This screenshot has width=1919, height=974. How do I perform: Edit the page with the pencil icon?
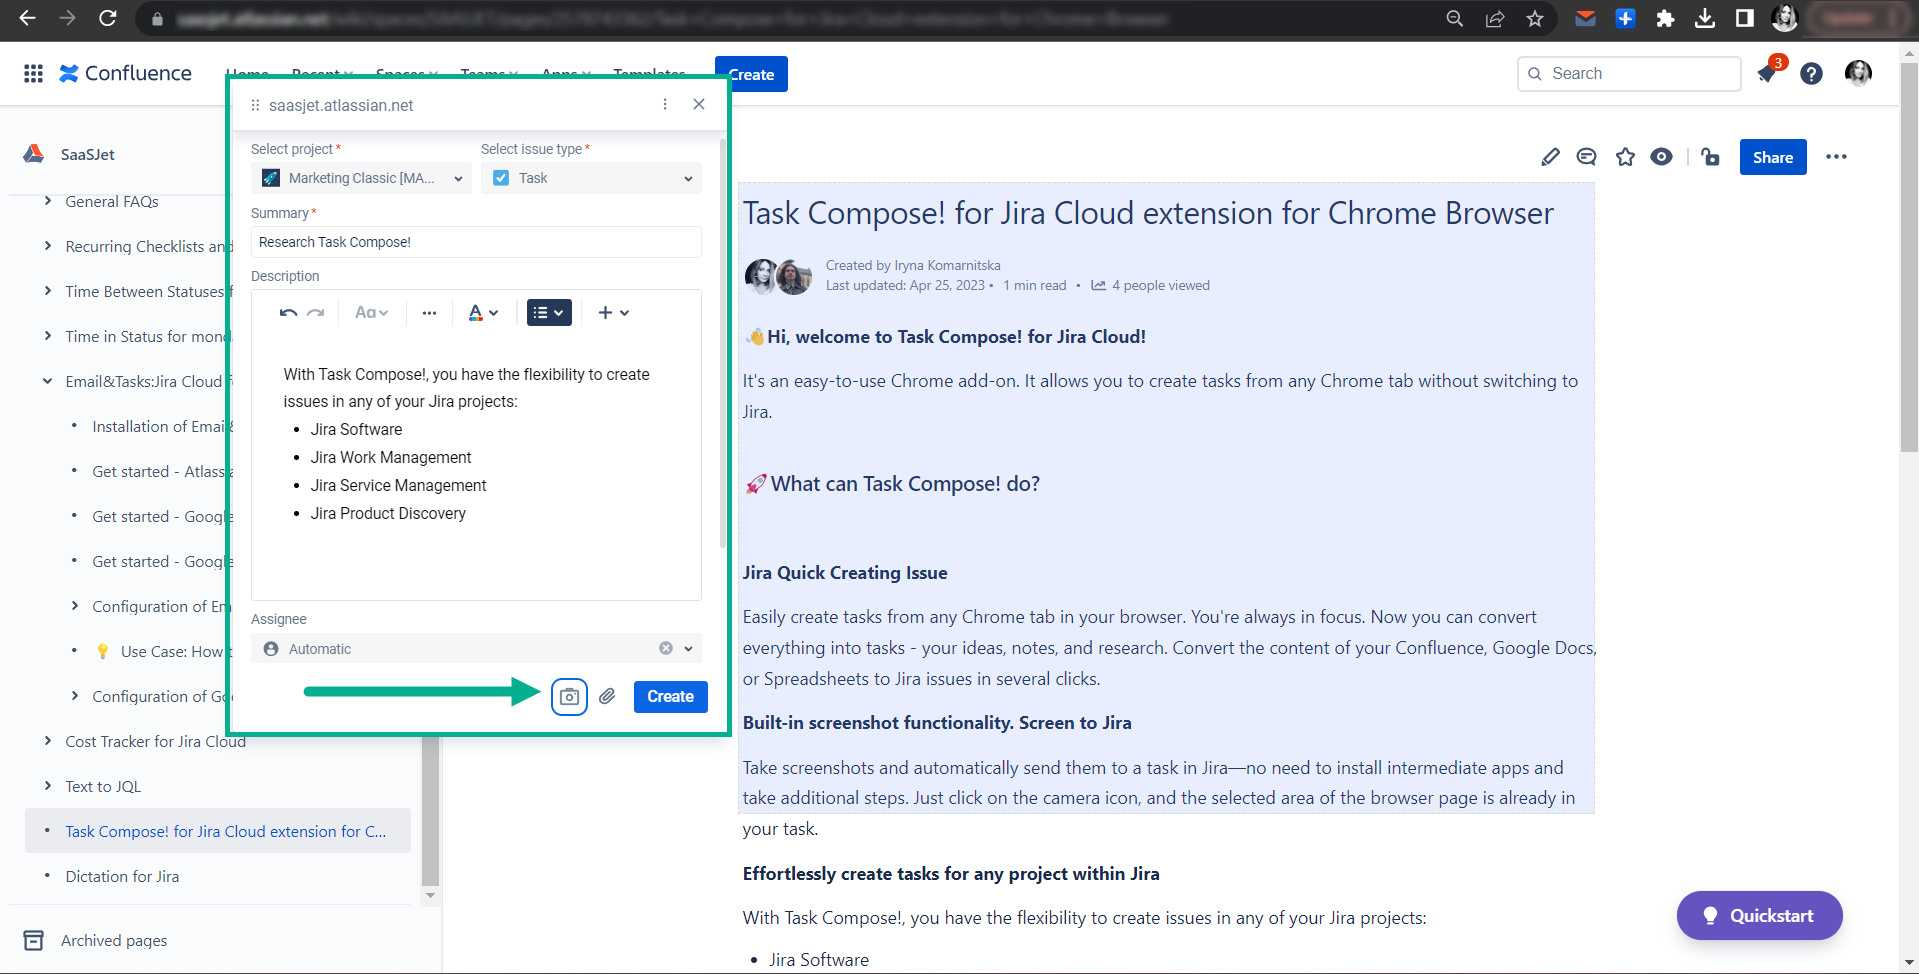[1550, 157]
